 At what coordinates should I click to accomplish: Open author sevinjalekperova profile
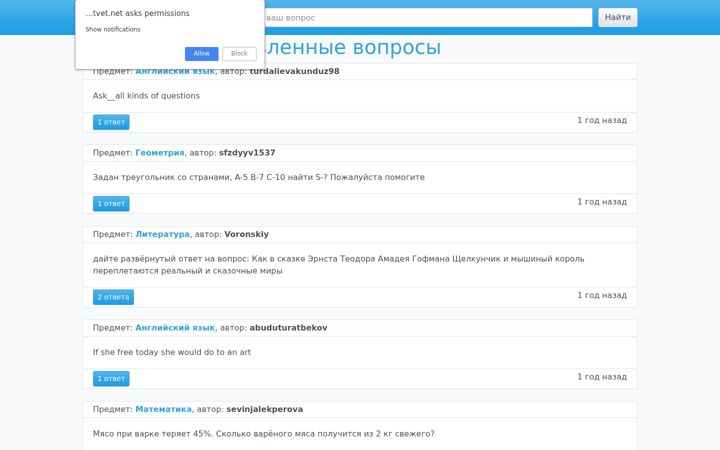tap(264, 409)
